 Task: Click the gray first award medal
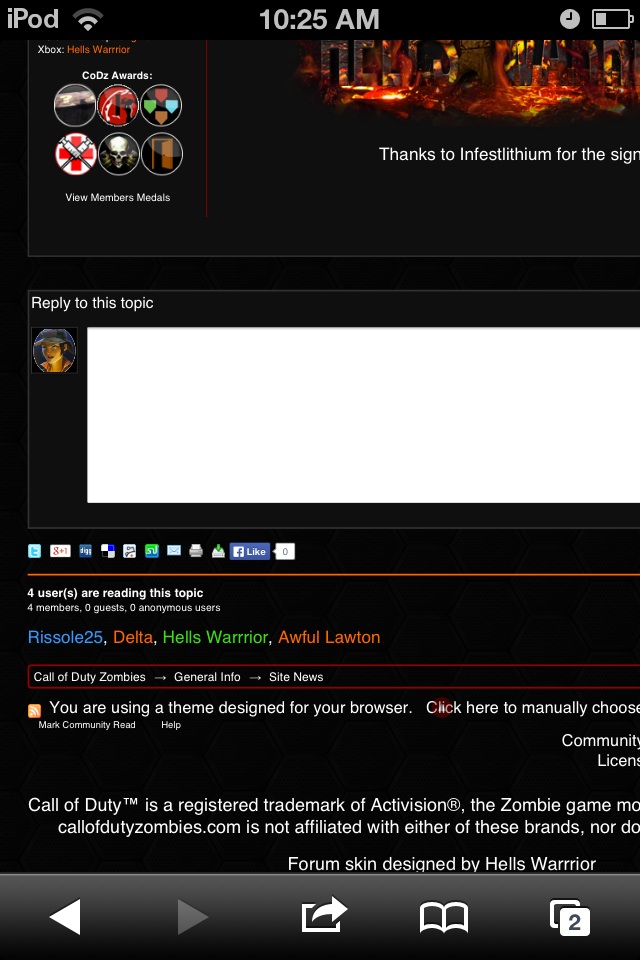pyautogui.click(x=75, y=105)
